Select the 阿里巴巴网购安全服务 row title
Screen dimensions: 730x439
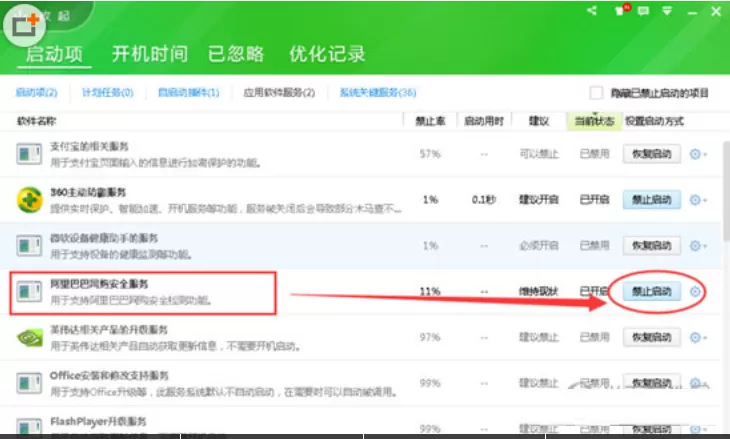pyautogui.click(x=99, y=284)
